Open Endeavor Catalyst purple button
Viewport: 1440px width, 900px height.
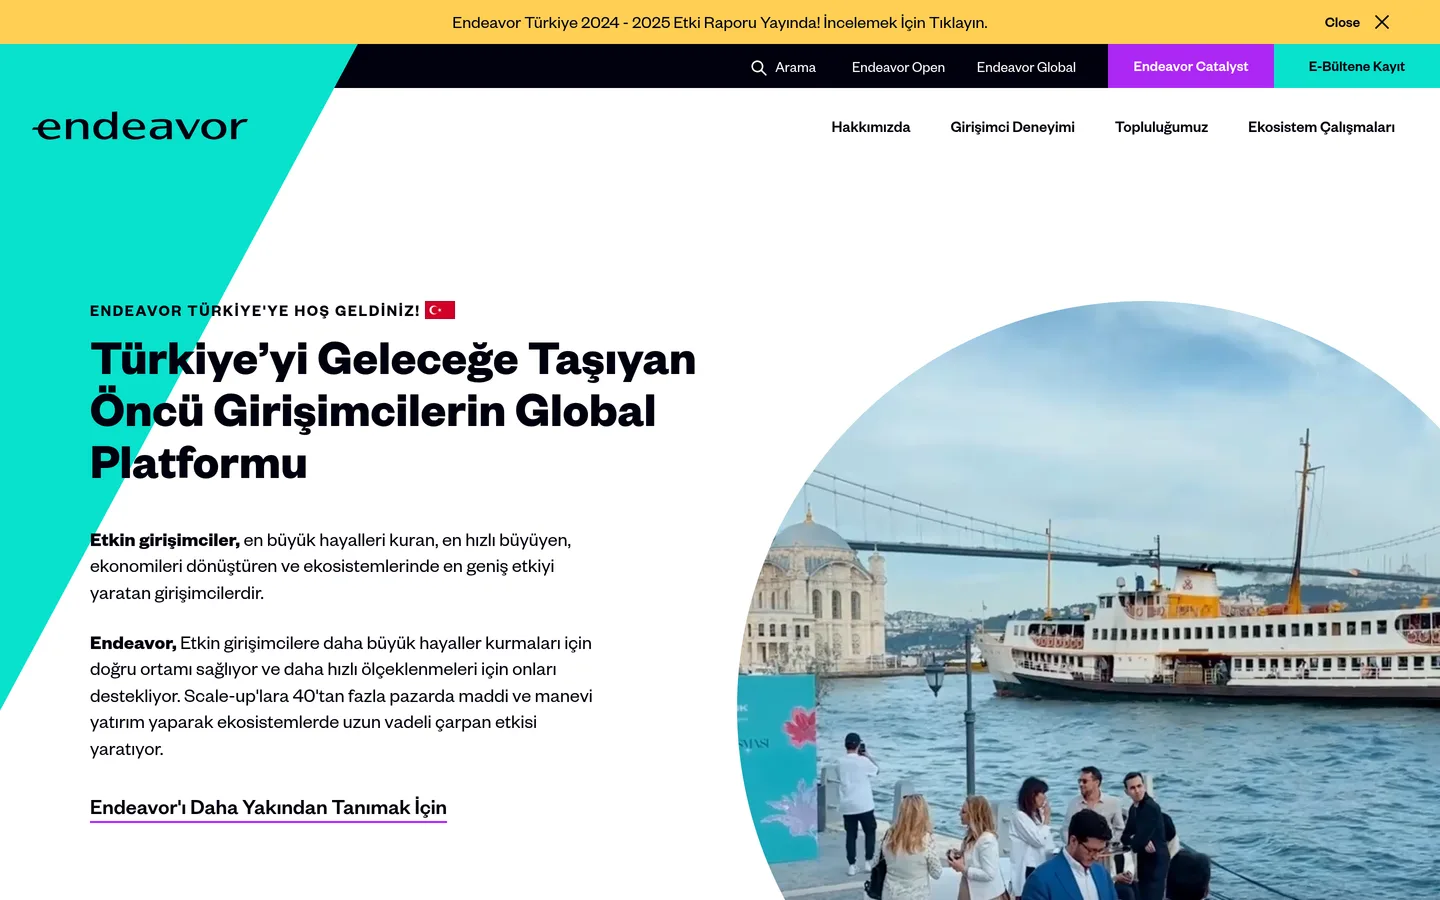[x=1191, y=66]
